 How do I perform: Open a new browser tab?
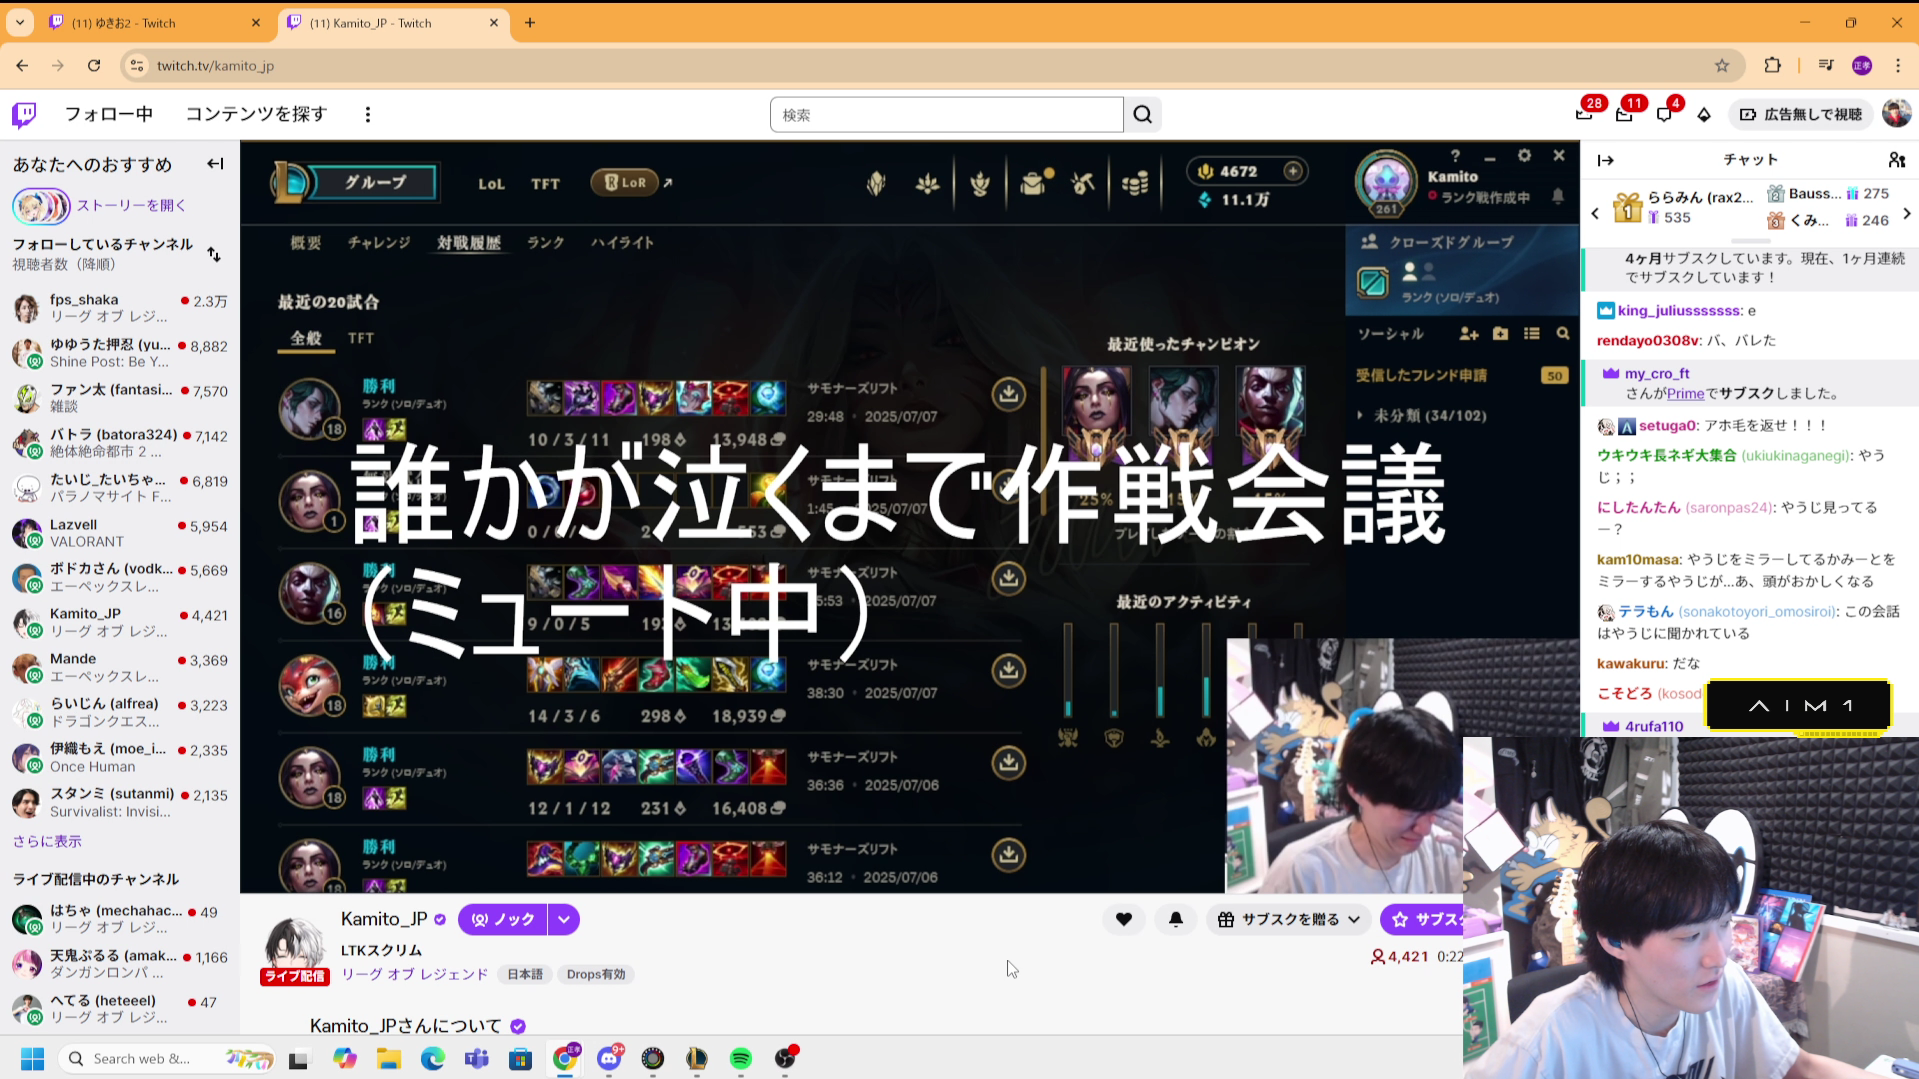530,23
